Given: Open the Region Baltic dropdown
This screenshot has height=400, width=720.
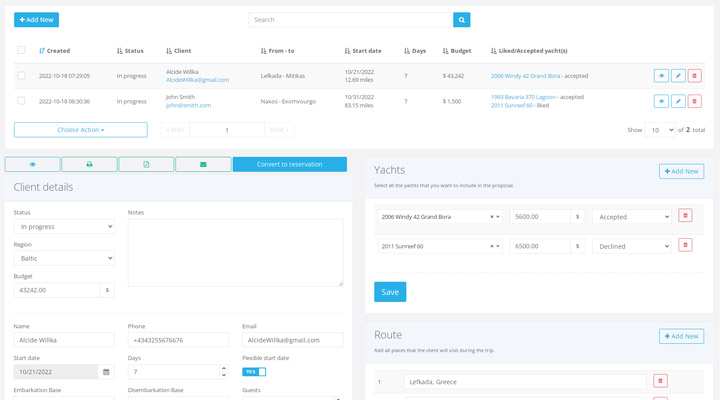Looking at the screenshot, I should [64, 258].
